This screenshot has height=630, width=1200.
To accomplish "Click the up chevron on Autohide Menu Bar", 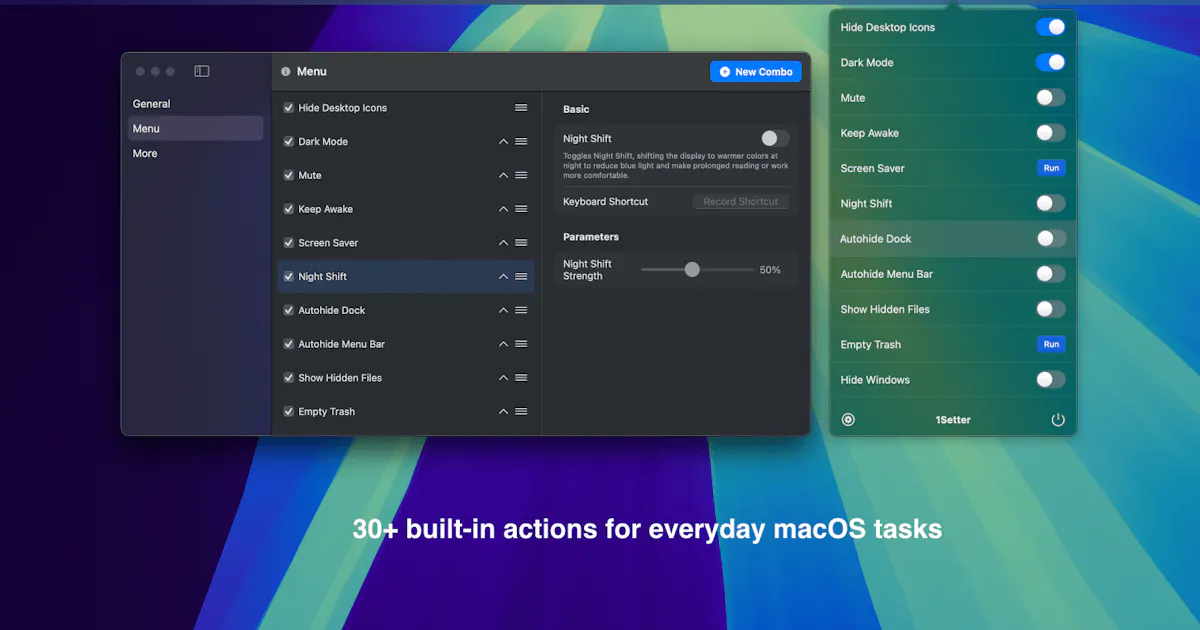I will point(503,344).
